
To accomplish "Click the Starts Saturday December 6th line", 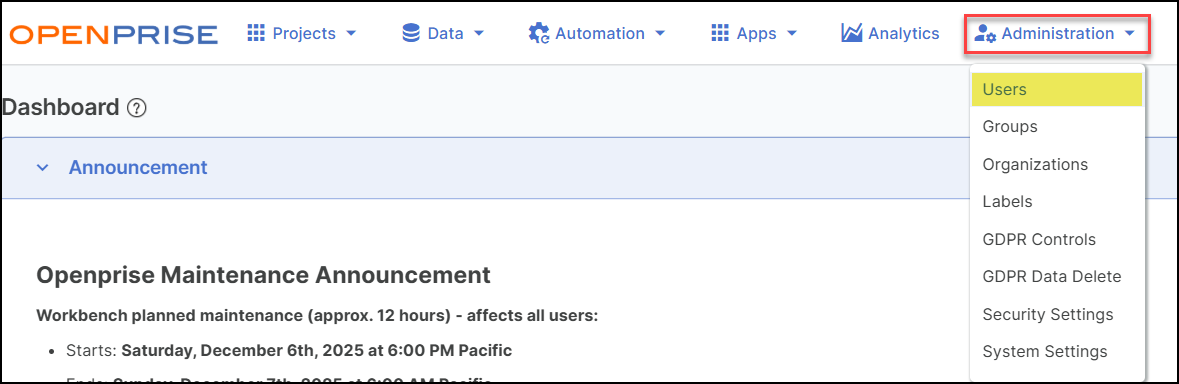I will click(290, 350).
